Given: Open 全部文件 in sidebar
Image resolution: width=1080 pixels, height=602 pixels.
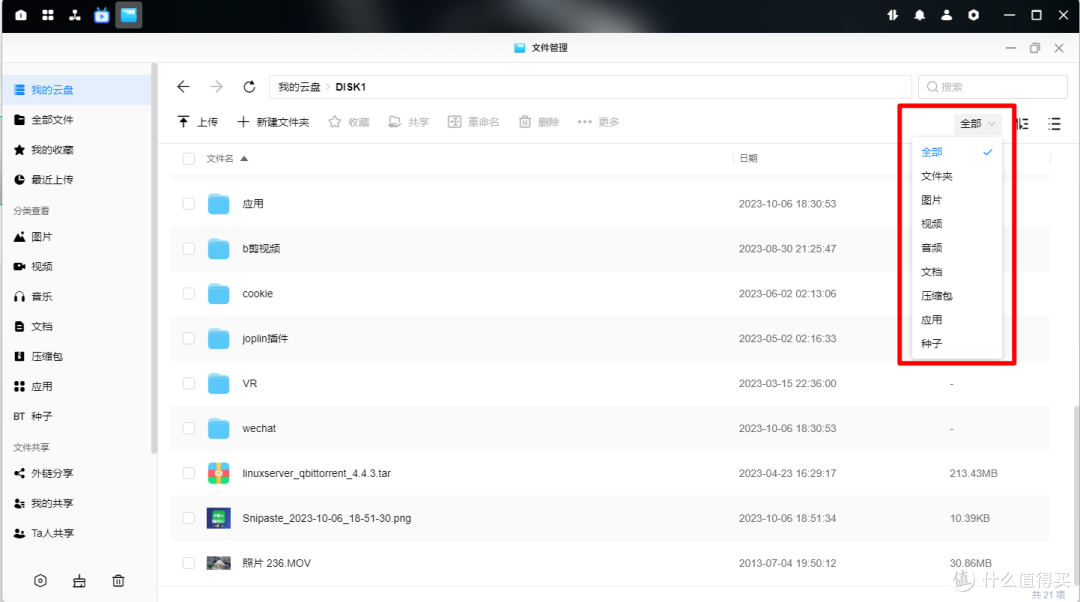Looking at the screenshot, I should 77,120.
